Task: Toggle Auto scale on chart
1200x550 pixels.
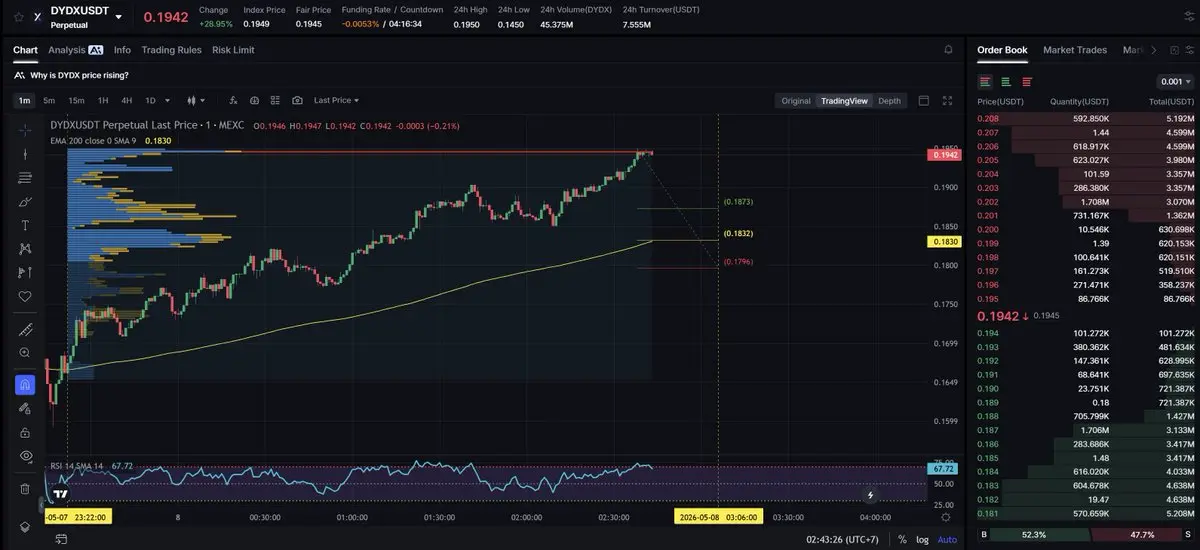Action: pyautogui.click(x=946, y=539)
